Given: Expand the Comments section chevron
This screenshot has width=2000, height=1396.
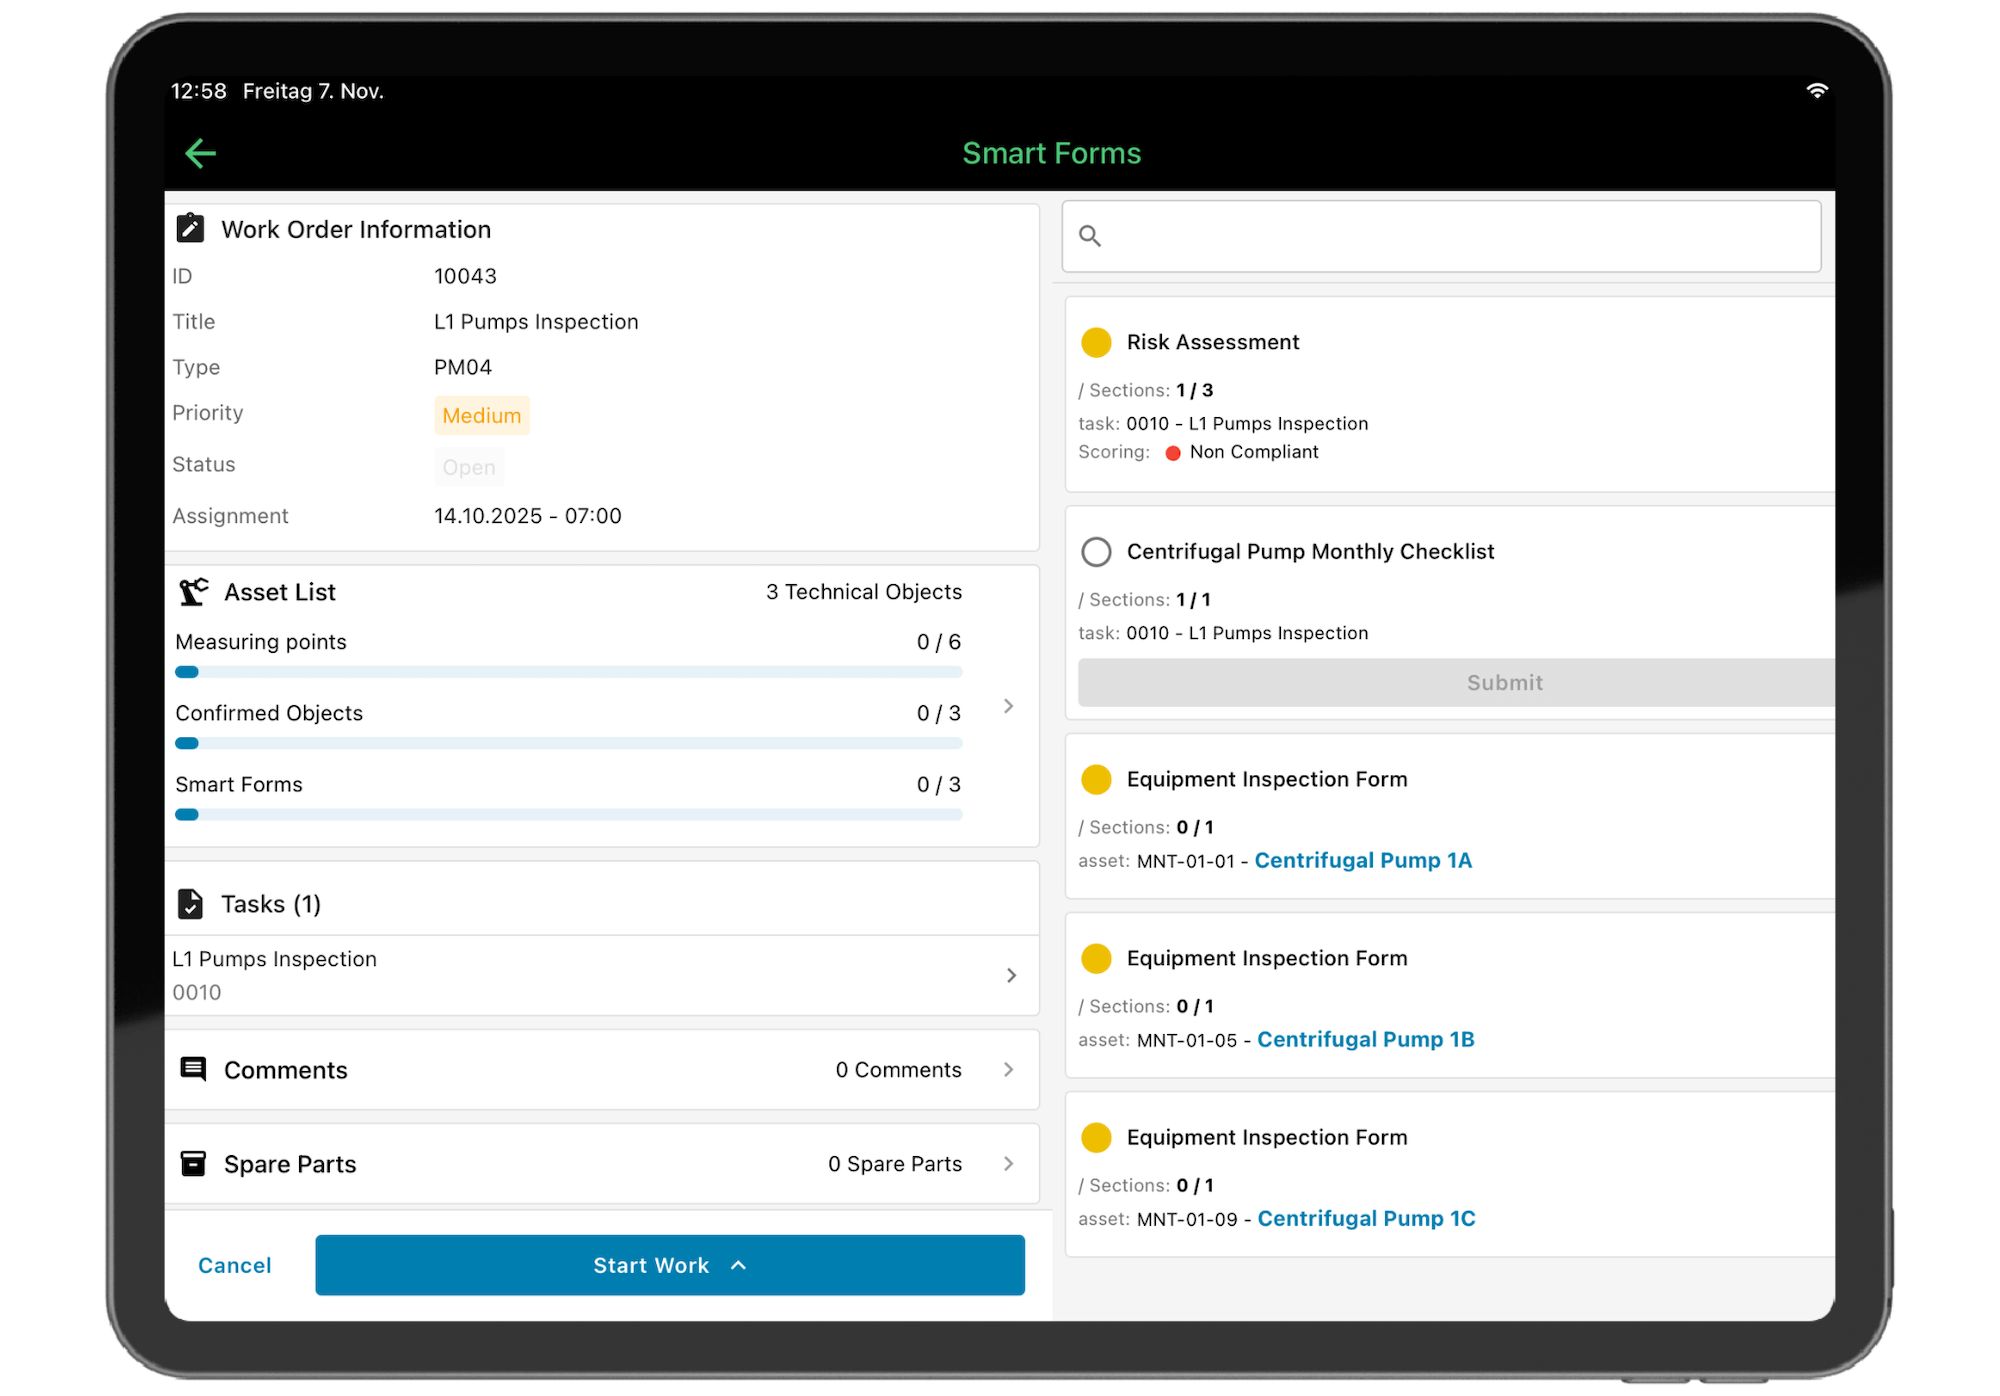Looking at the screenshot, I should tap(1008, 1069).
